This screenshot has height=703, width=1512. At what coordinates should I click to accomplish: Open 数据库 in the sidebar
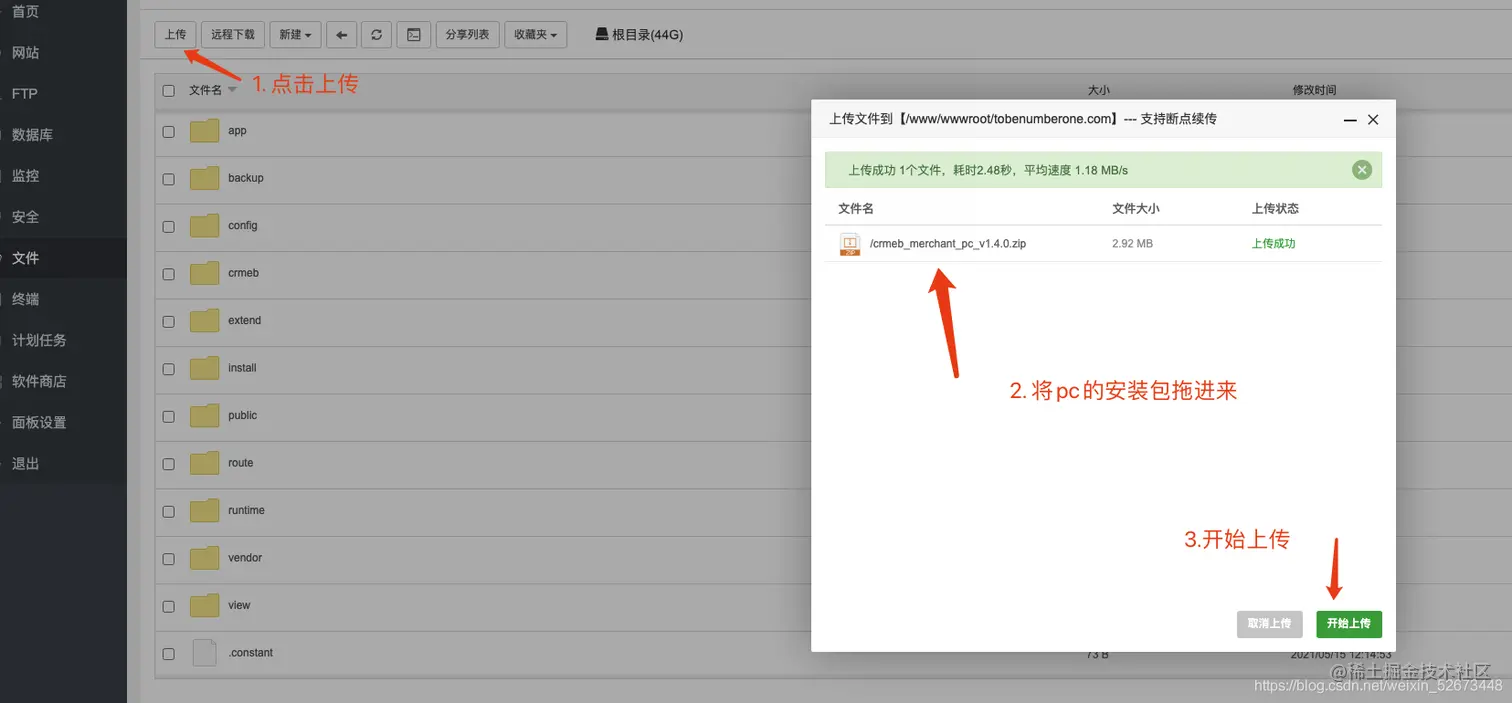32,134
